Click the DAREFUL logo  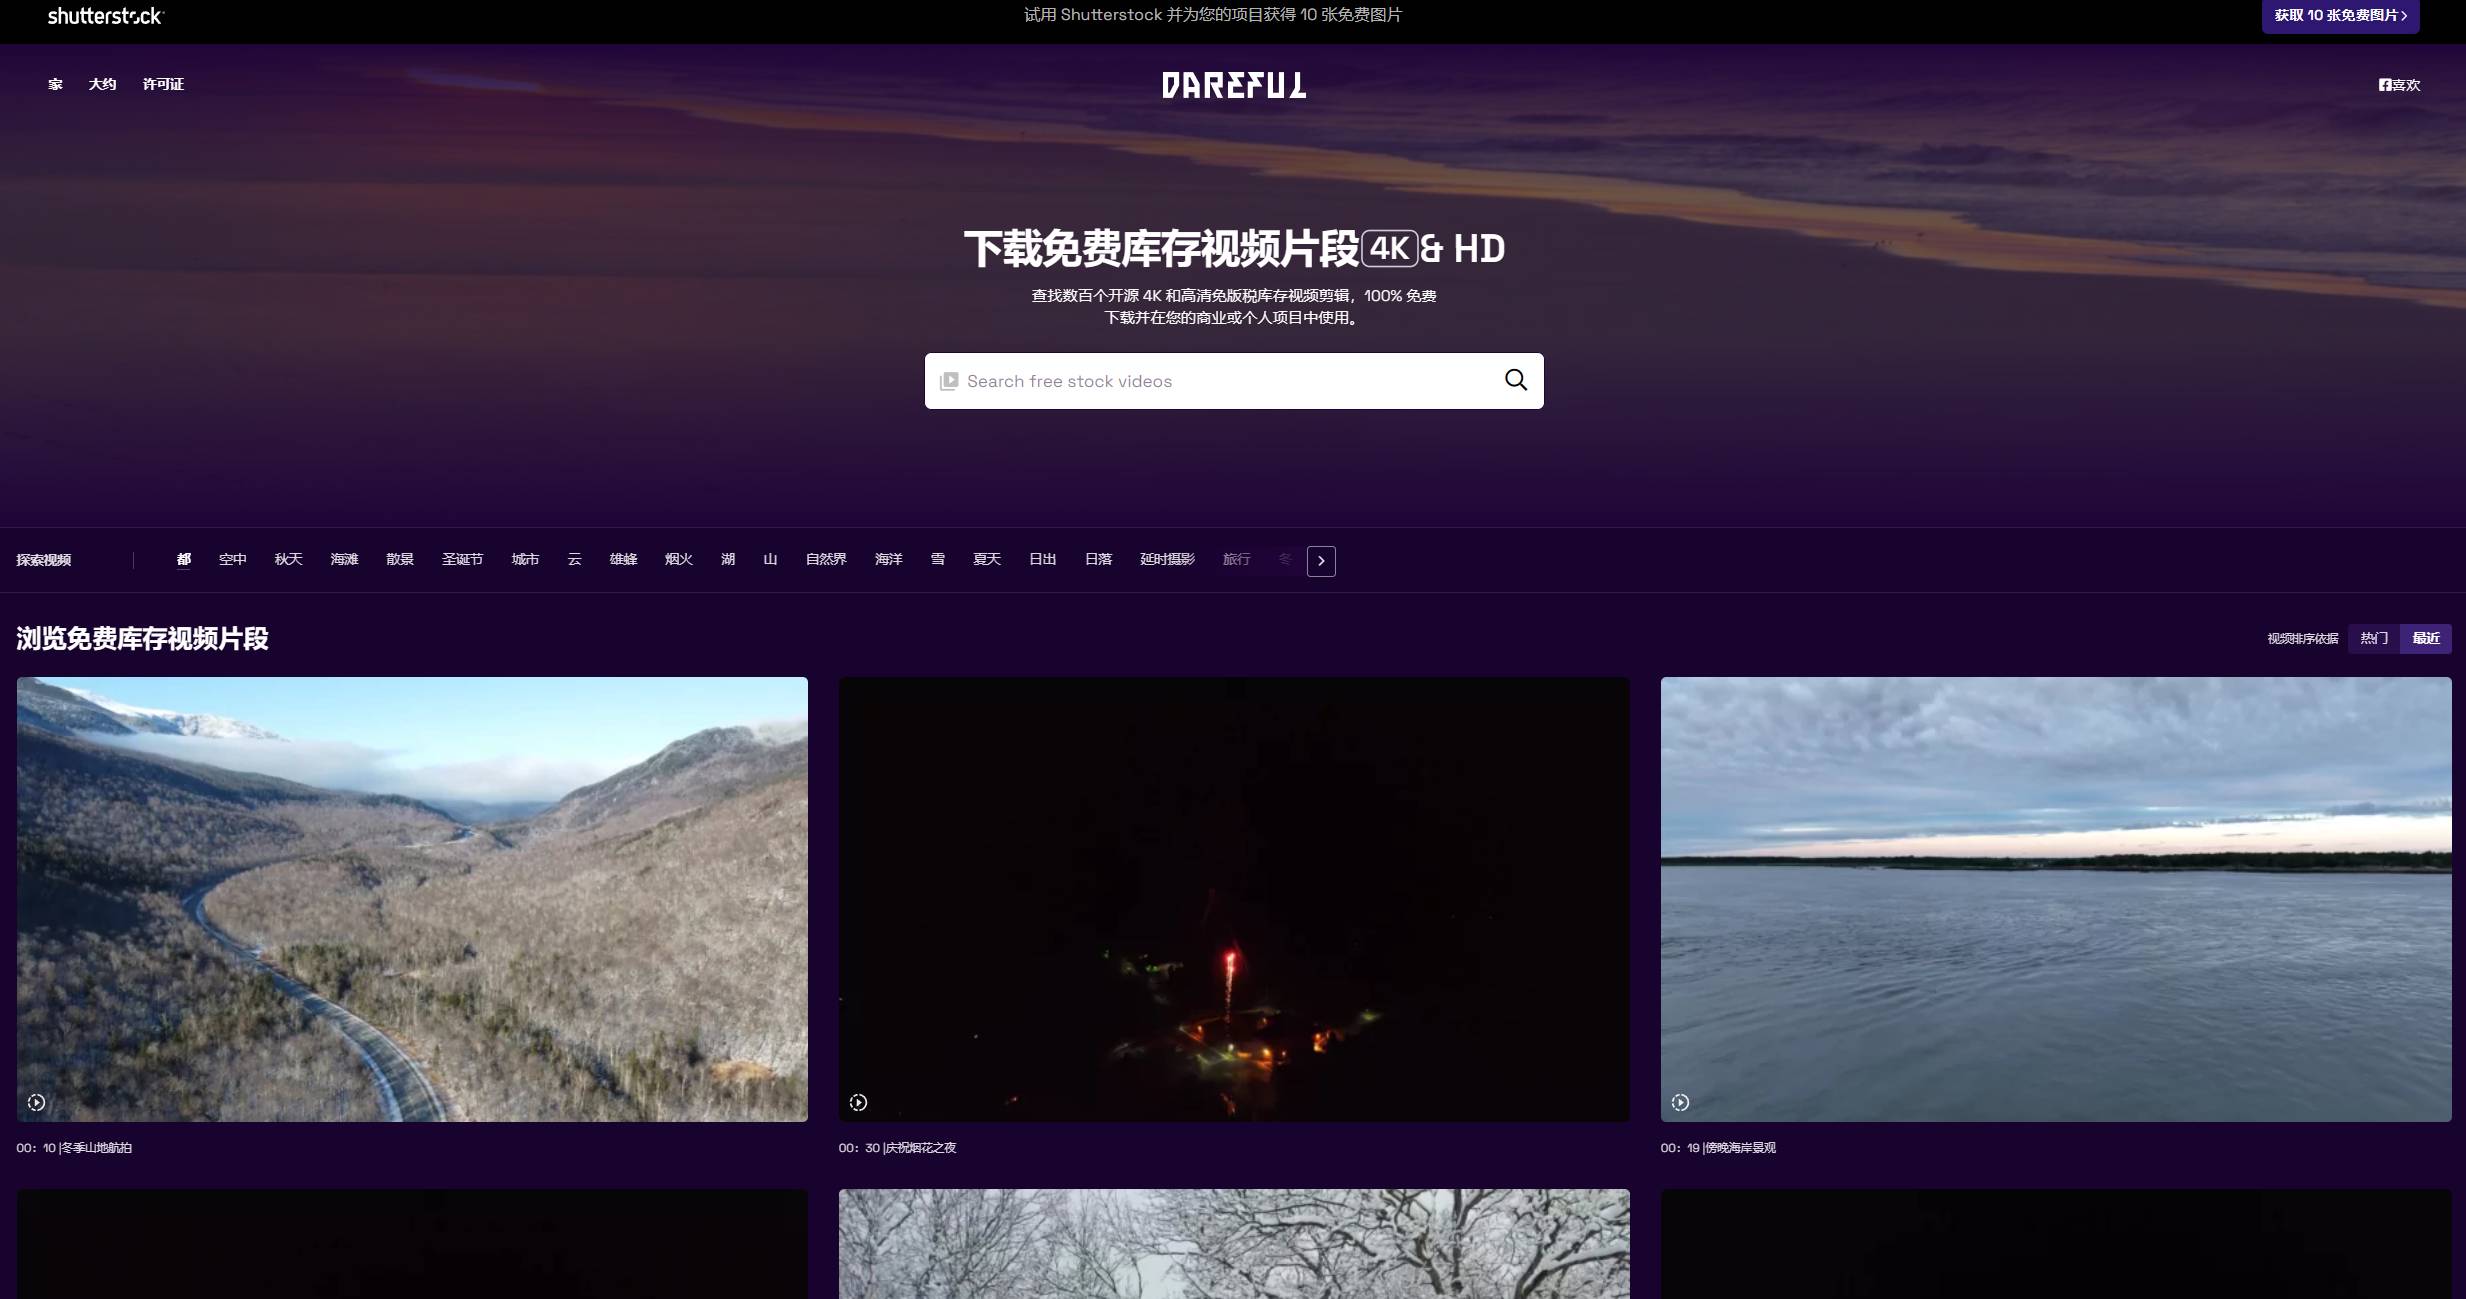tap(1233, 85)
